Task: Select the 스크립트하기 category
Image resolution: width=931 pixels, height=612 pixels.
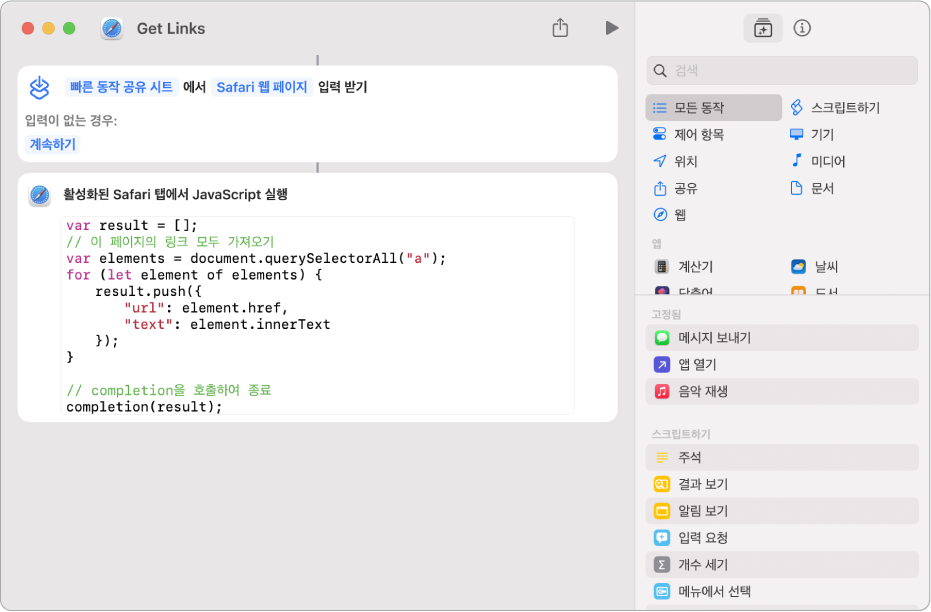Action: point(835,107)
